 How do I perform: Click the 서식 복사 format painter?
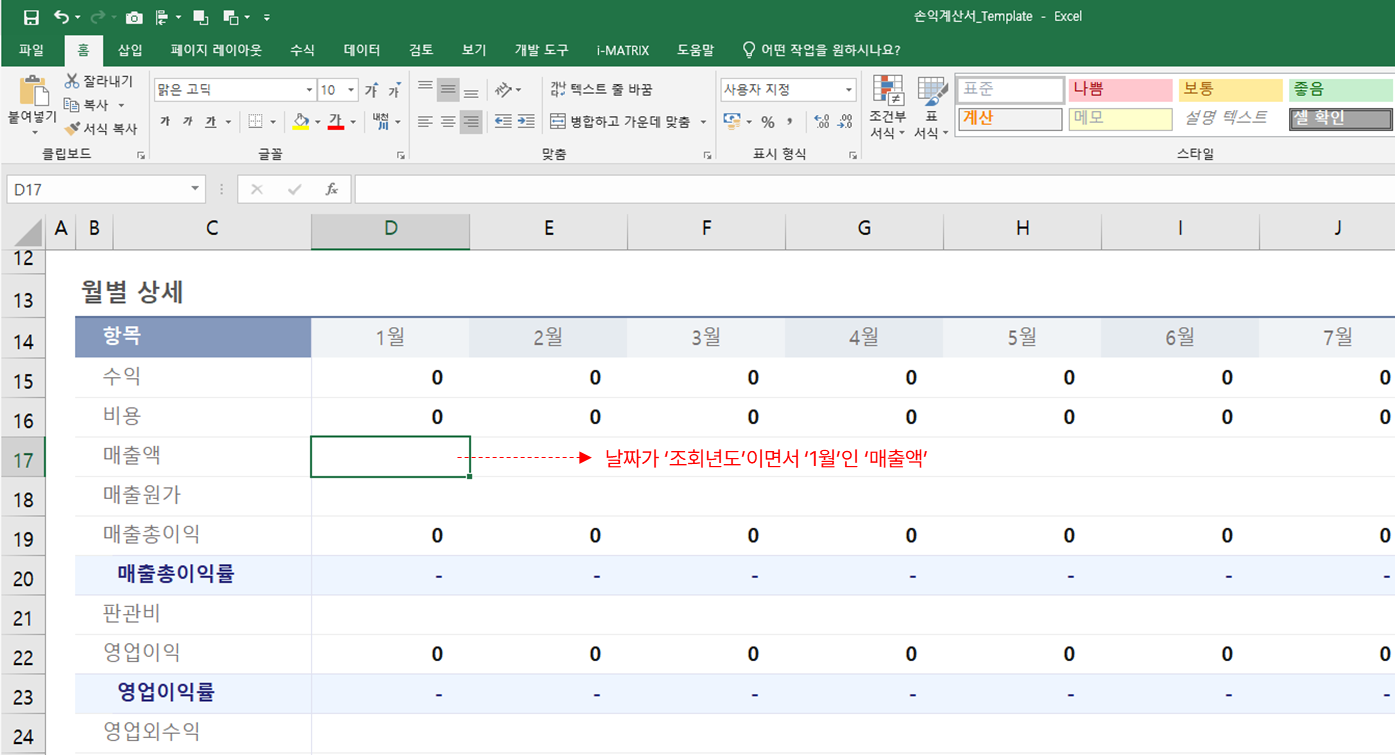tap(101, 129)
